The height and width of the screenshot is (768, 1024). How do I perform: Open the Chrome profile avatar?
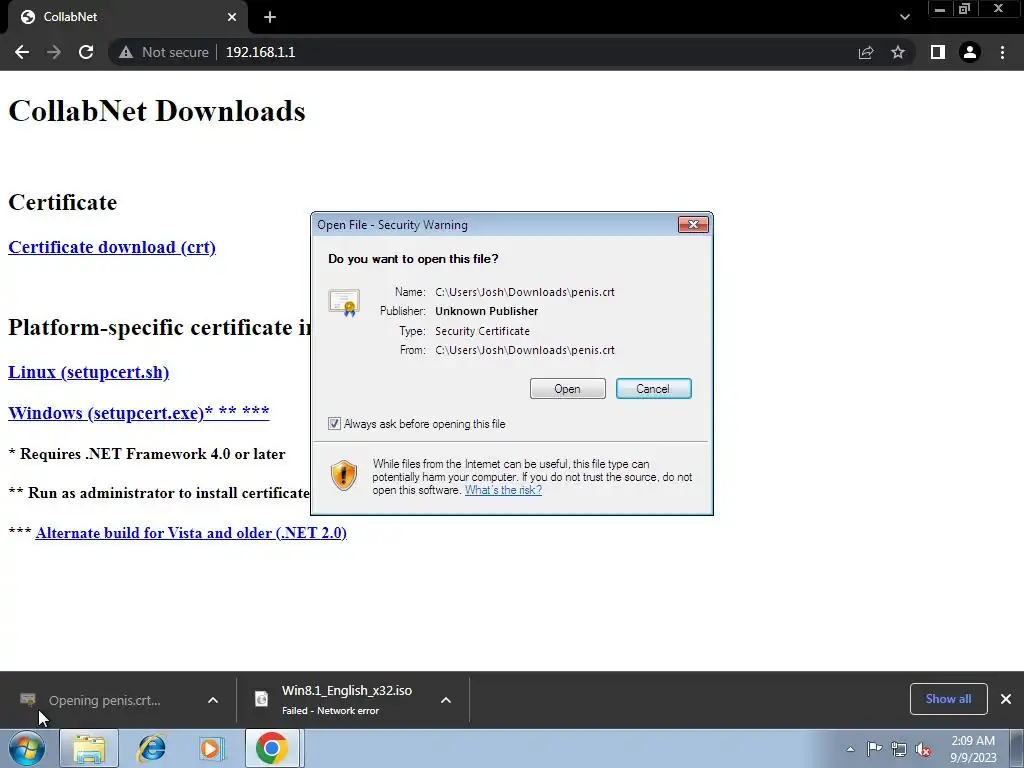(x=970, y=52)
